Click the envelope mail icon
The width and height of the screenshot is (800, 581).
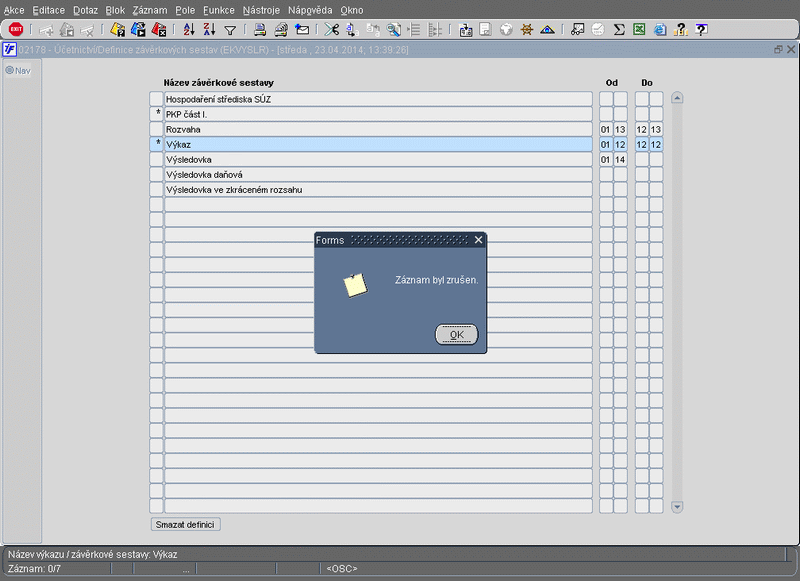click(302, 30)
